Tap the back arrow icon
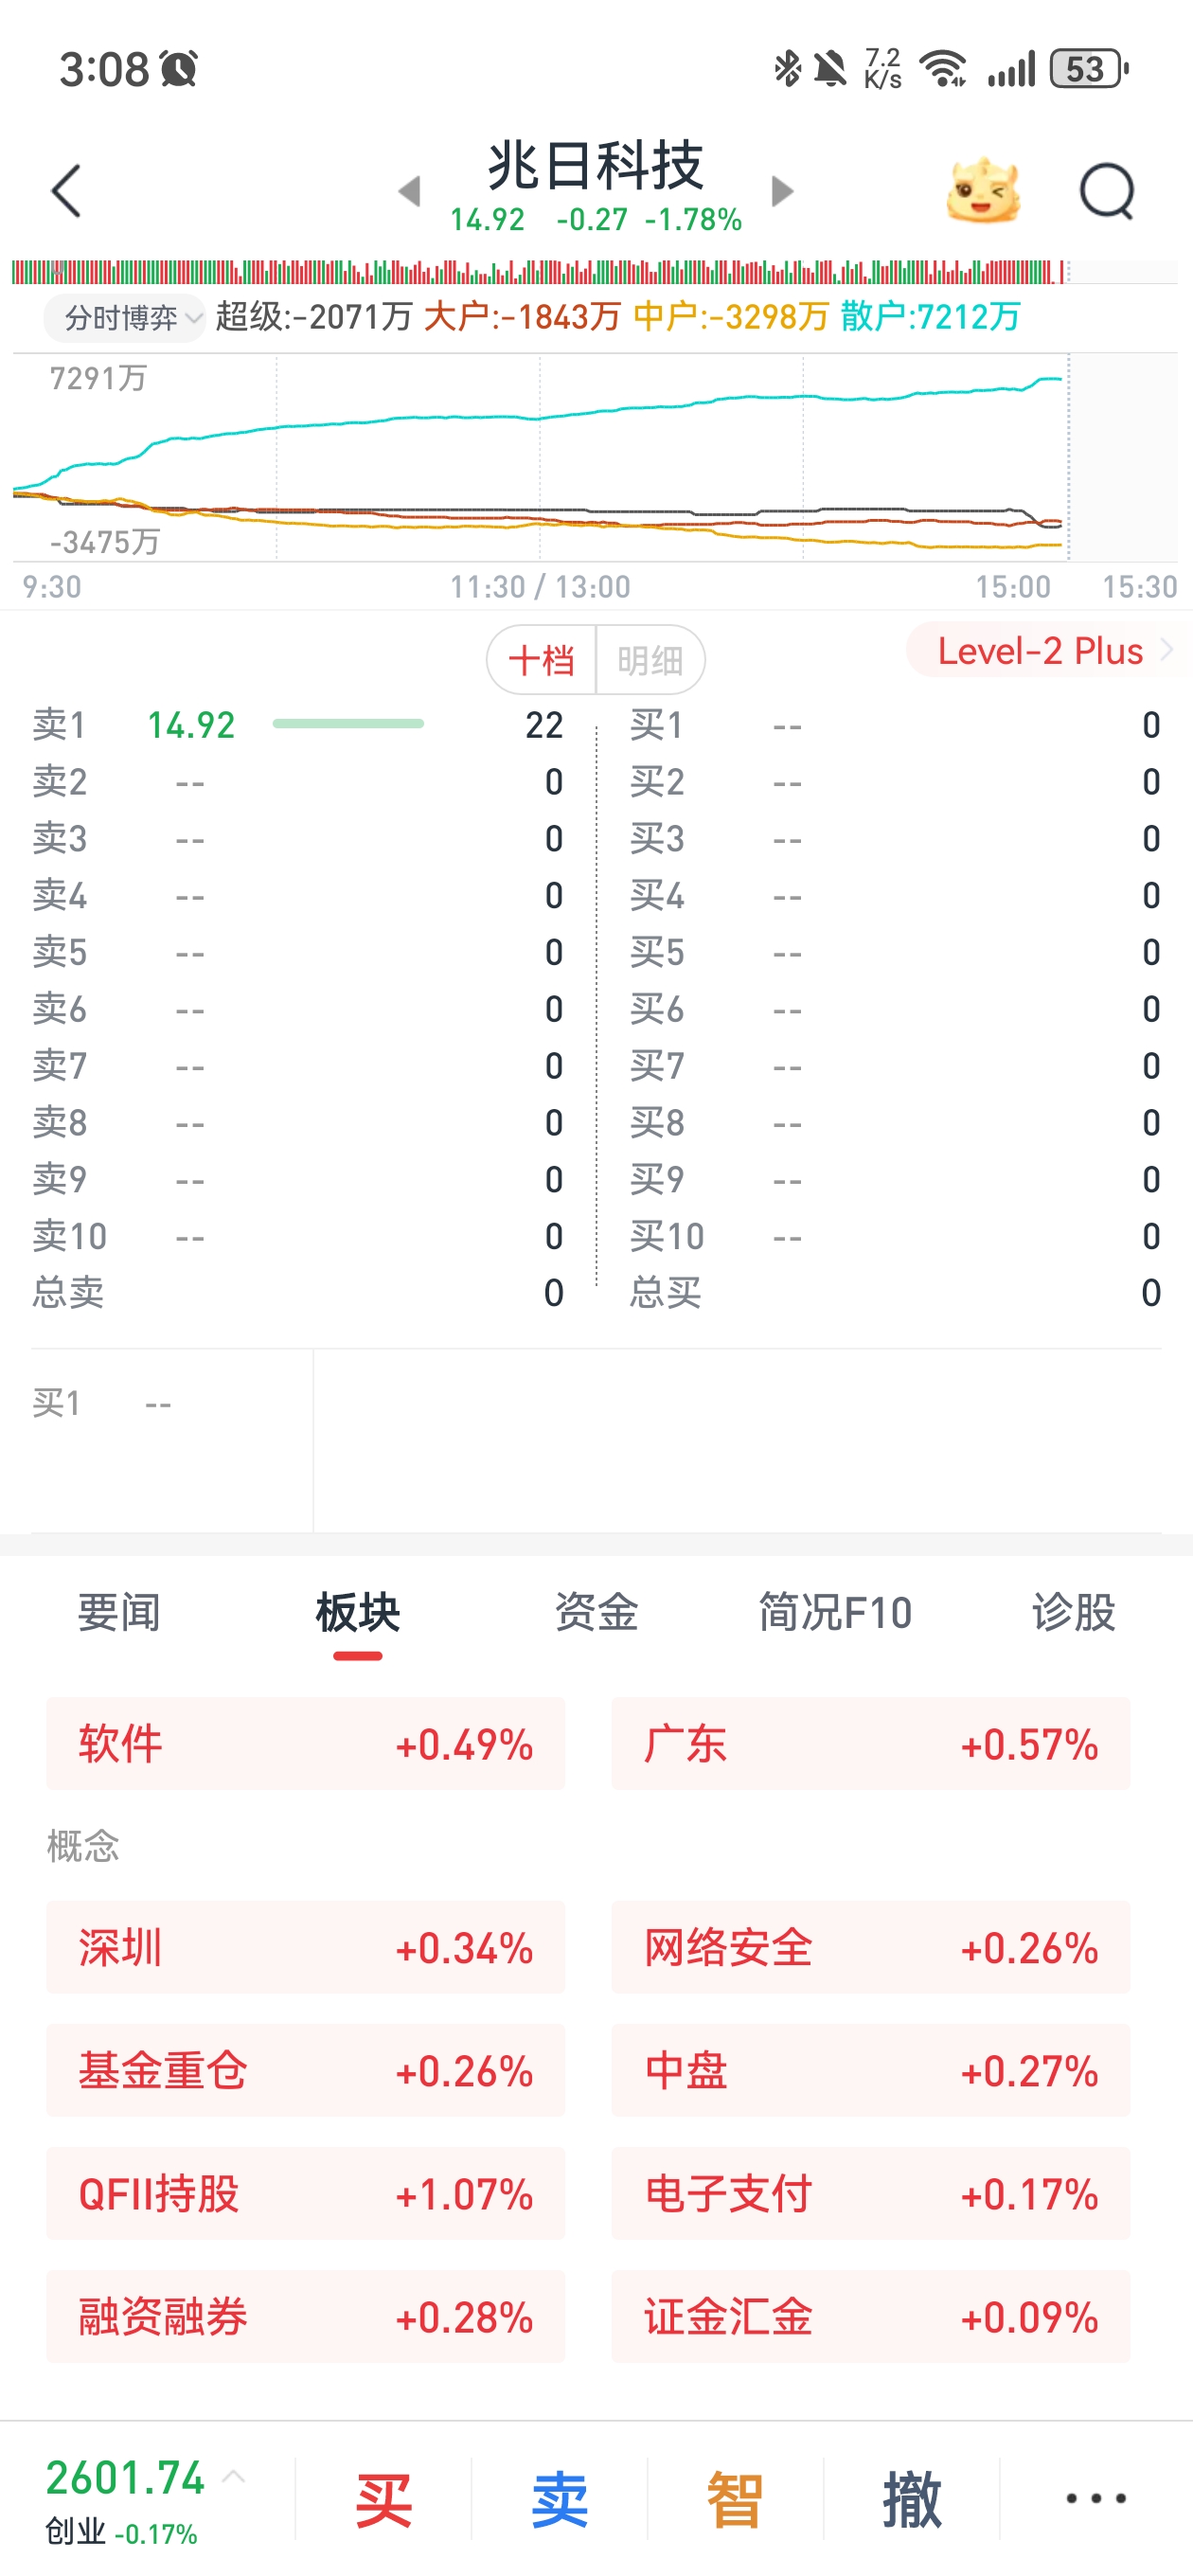Image resolution: width=1193 pixels, height=2576 pixels. coord(66,191)
